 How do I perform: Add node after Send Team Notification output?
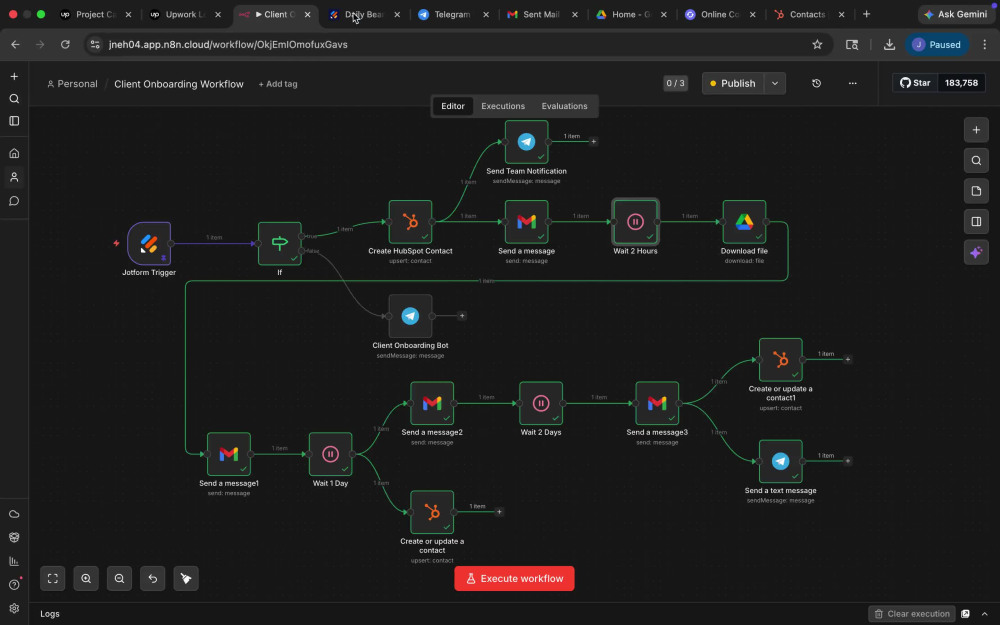pos(593,142)
